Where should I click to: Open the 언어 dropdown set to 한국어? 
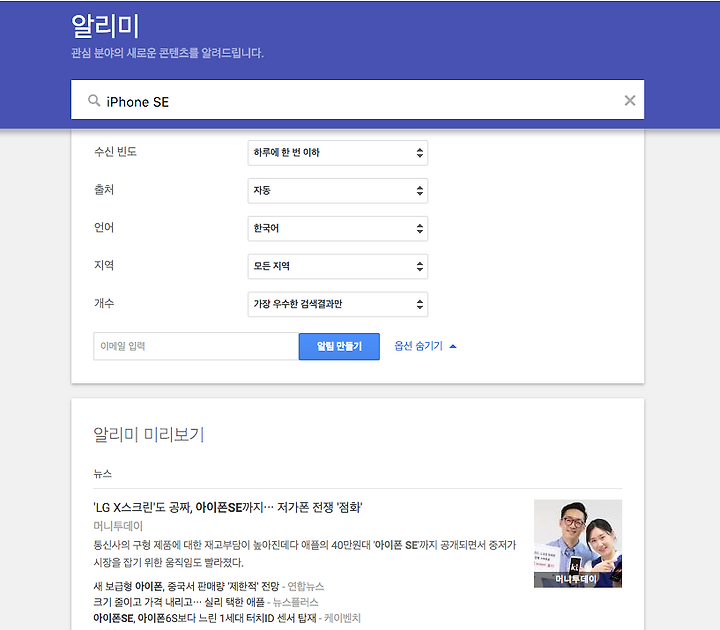338,229
